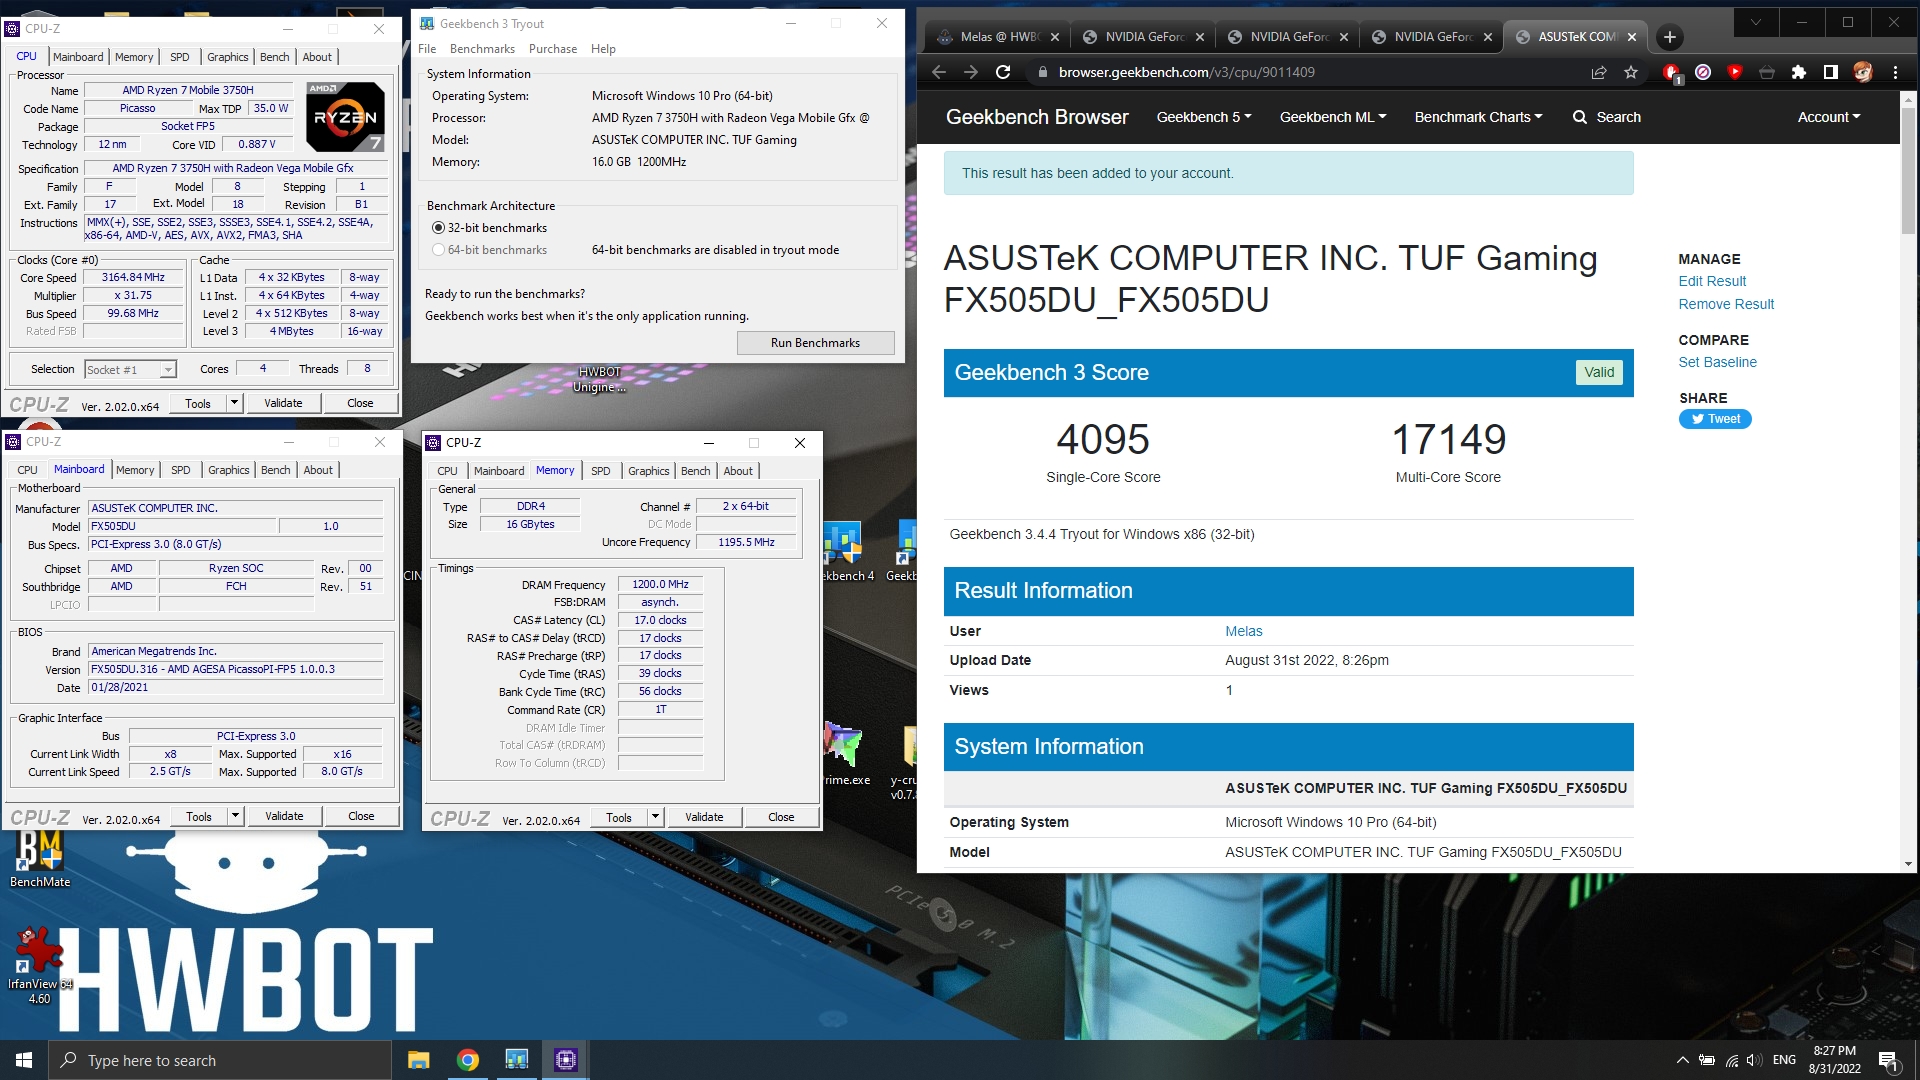The width and height of the screenshot is (1920, 1080).
Task: Open Chrome three-dot menu
Action: tap(1895, 72)
